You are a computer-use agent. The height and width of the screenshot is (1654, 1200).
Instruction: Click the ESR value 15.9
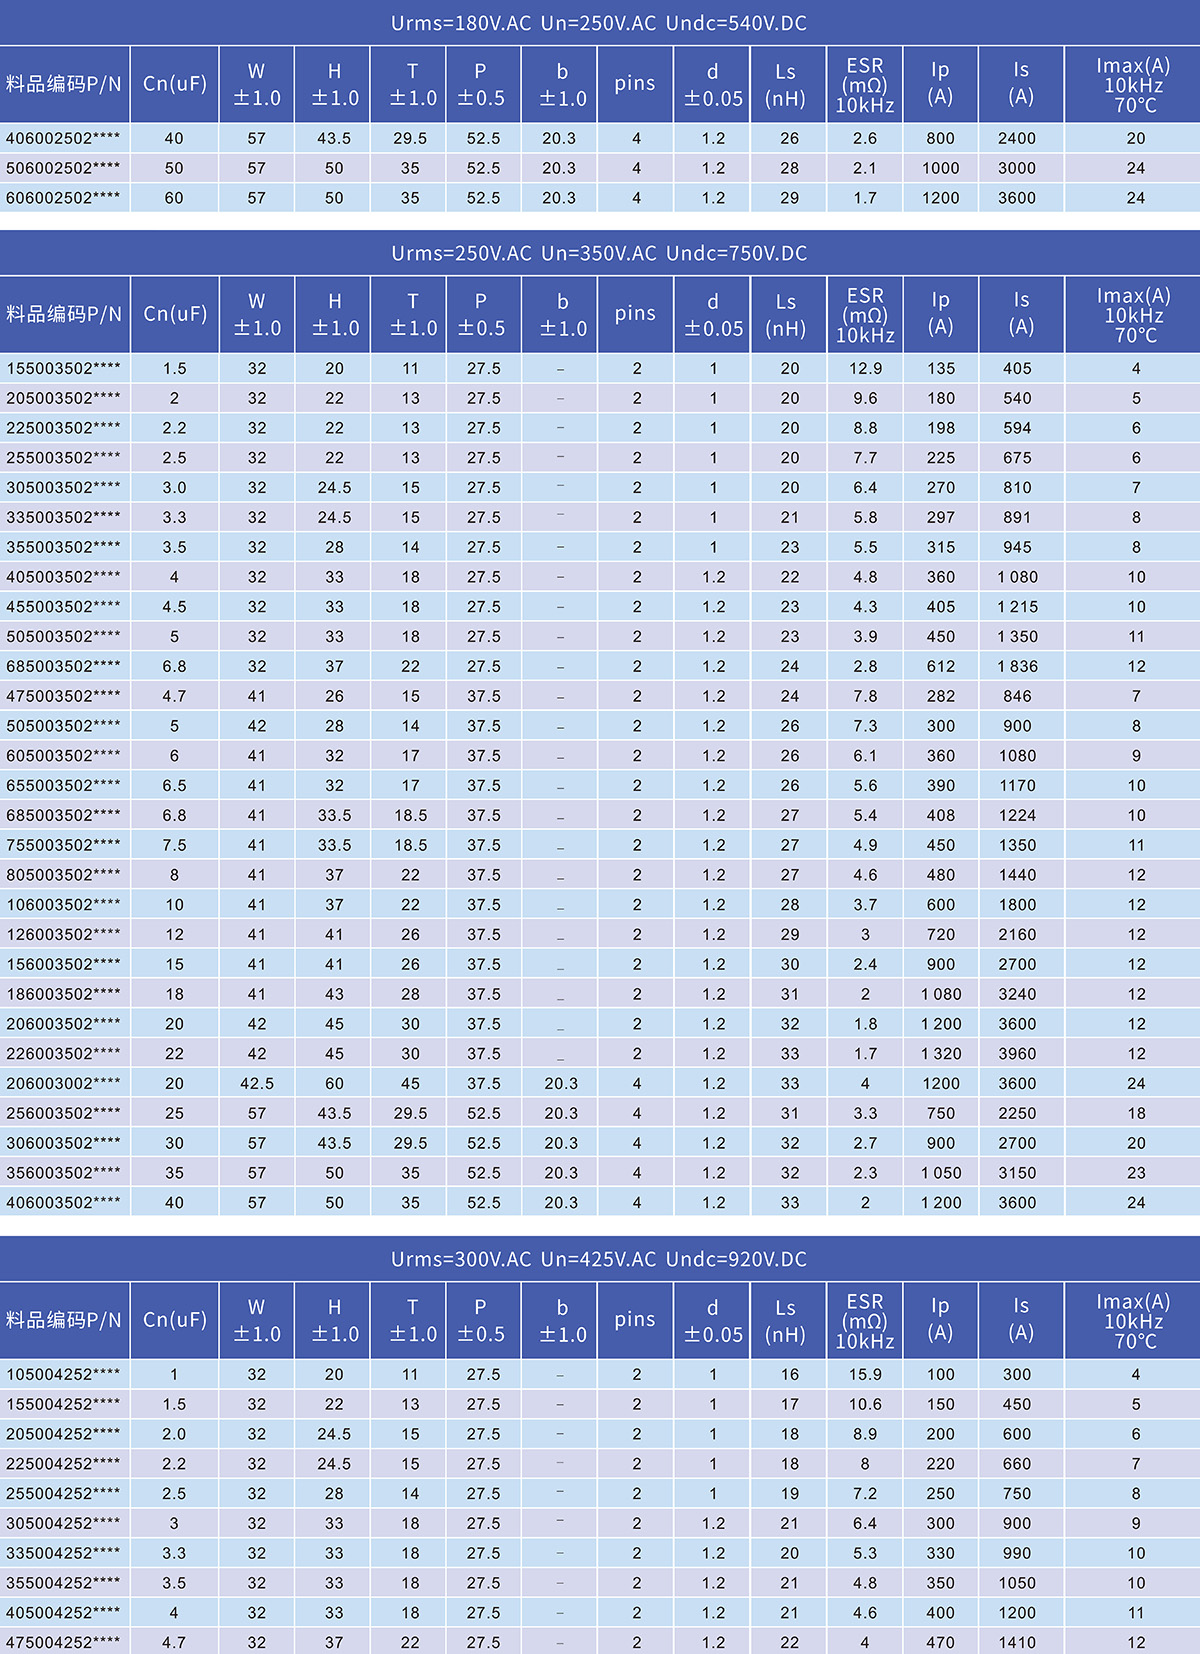pyautogui.click(x=865, y=1375)
